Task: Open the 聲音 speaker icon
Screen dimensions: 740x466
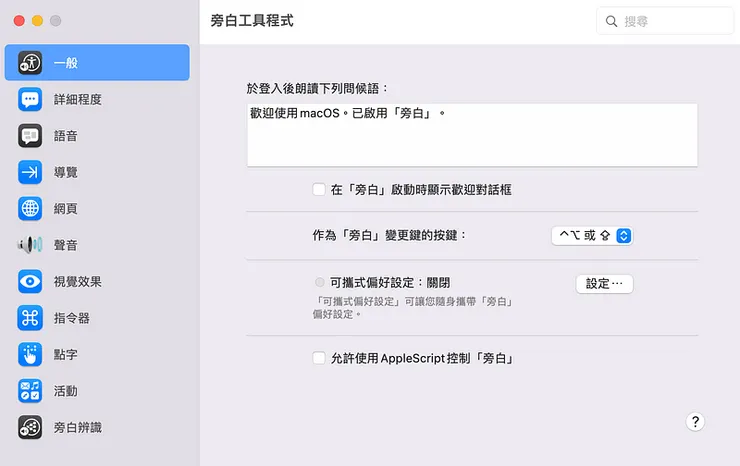Action: pos(30,245)
